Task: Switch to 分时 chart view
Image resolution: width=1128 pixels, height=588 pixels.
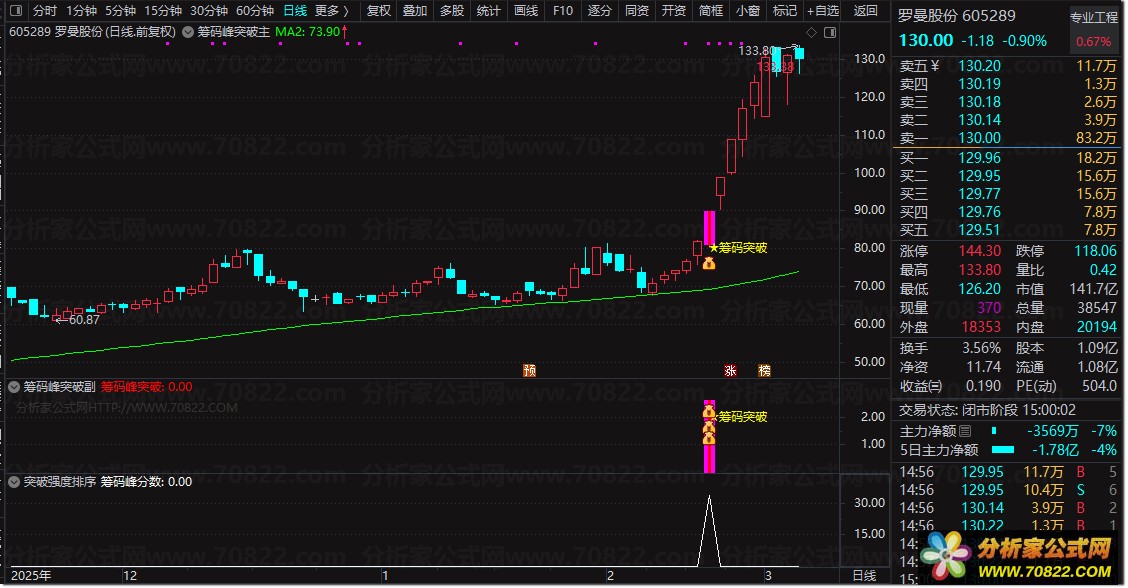Action: 45,11
